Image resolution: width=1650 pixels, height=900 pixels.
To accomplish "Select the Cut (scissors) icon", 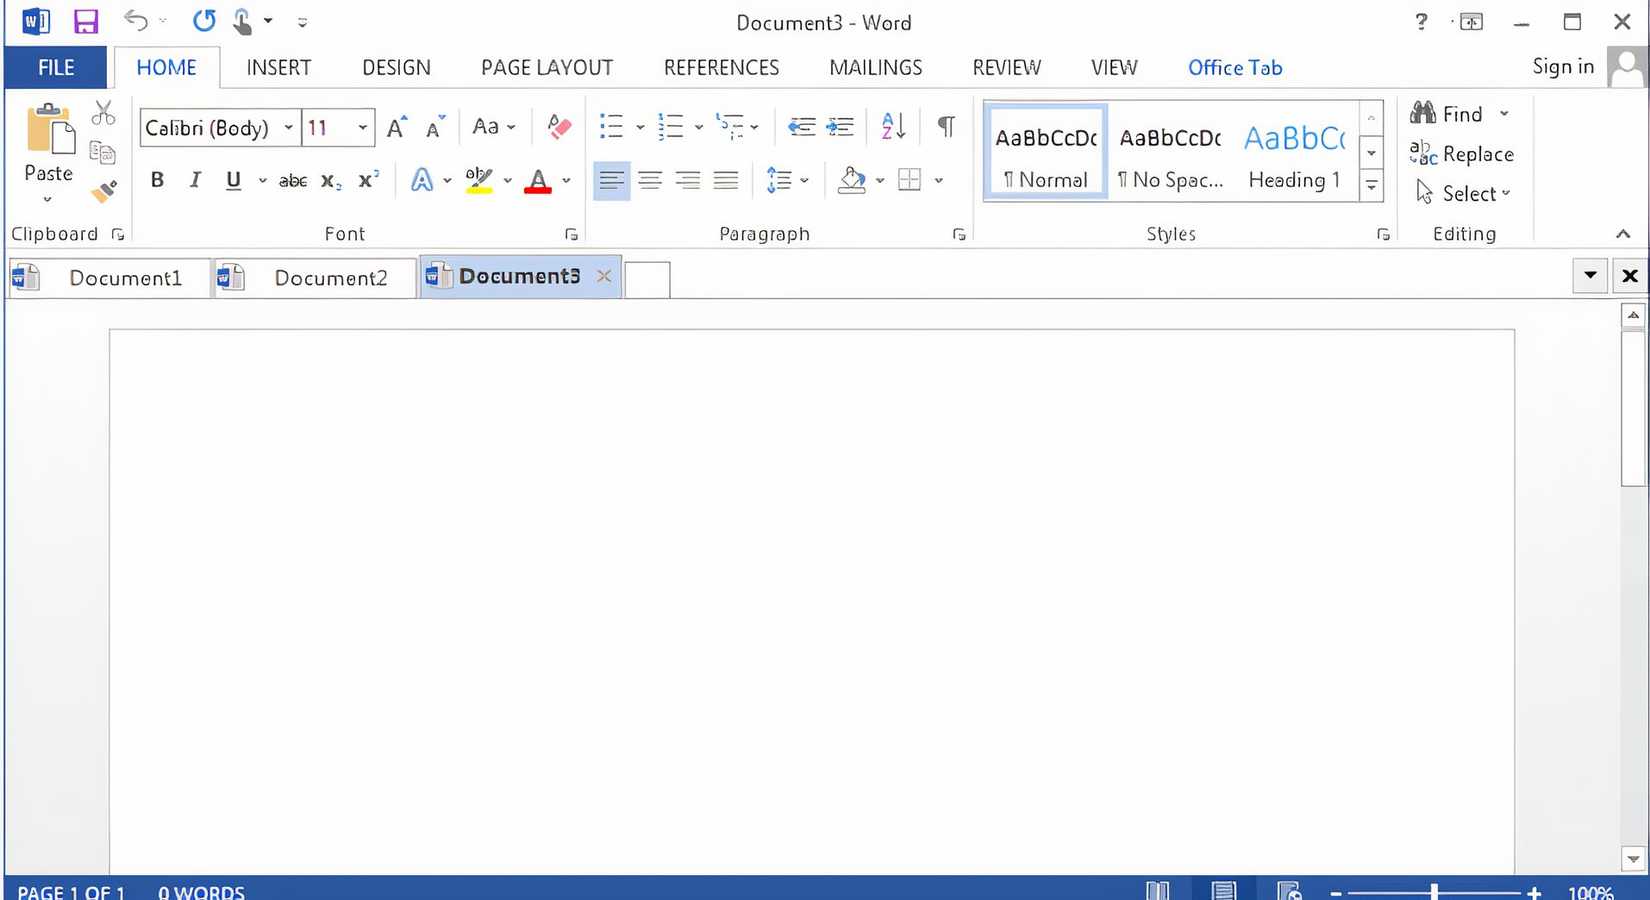I will coord(103,110).
